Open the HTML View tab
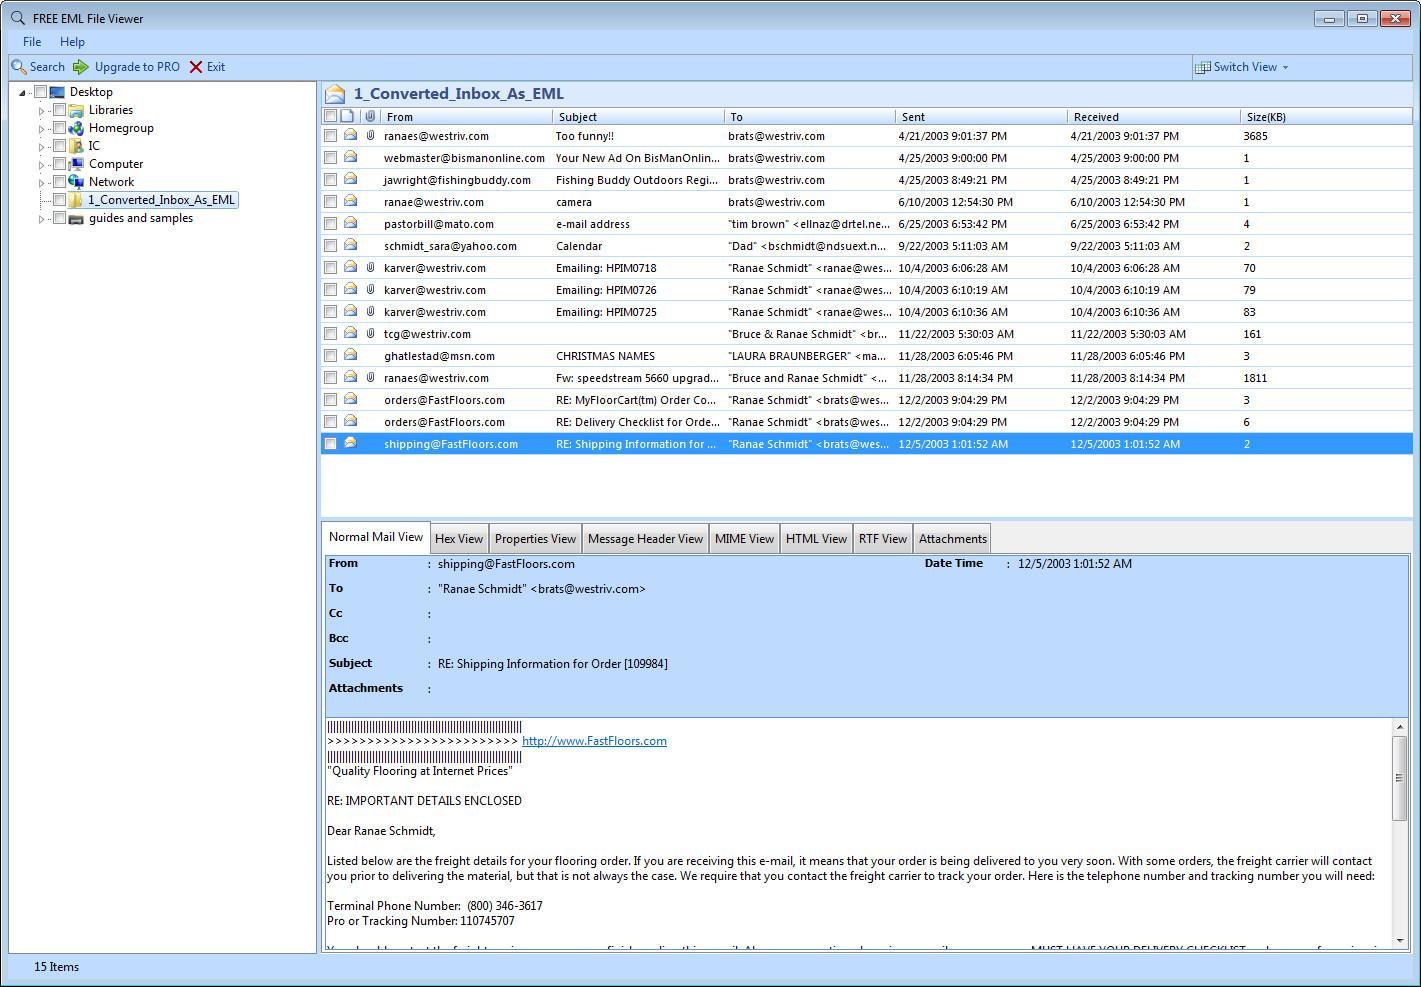 pos(816,538)
